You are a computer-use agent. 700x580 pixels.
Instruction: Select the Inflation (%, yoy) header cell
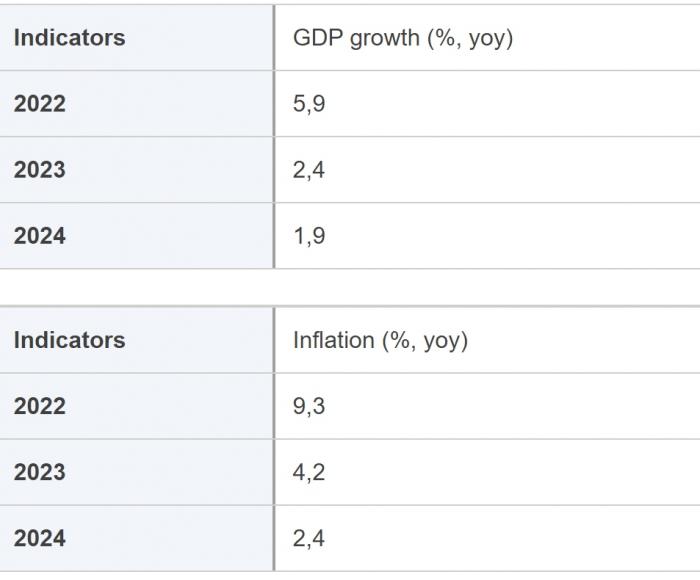tap(380, 340)
